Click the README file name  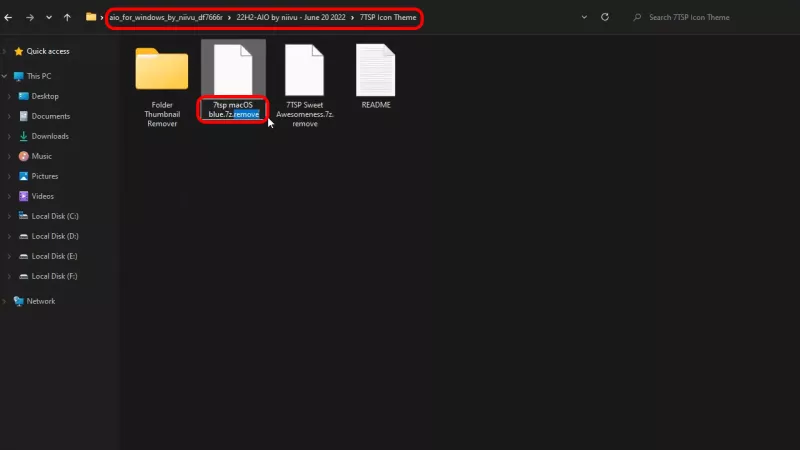coord(376,105)
